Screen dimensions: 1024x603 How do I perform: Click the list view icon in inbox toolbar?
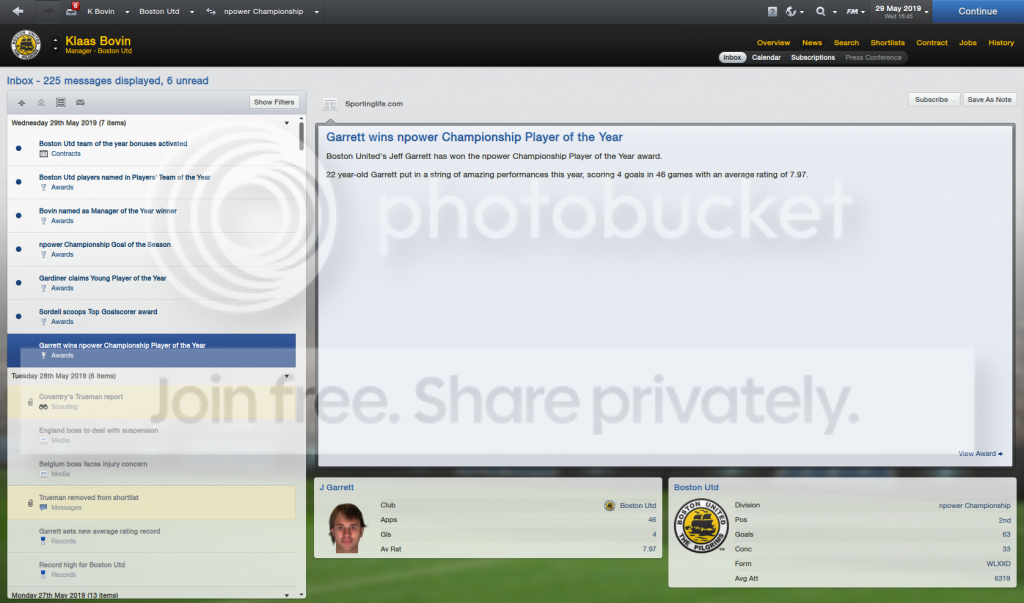click(61, 103)
